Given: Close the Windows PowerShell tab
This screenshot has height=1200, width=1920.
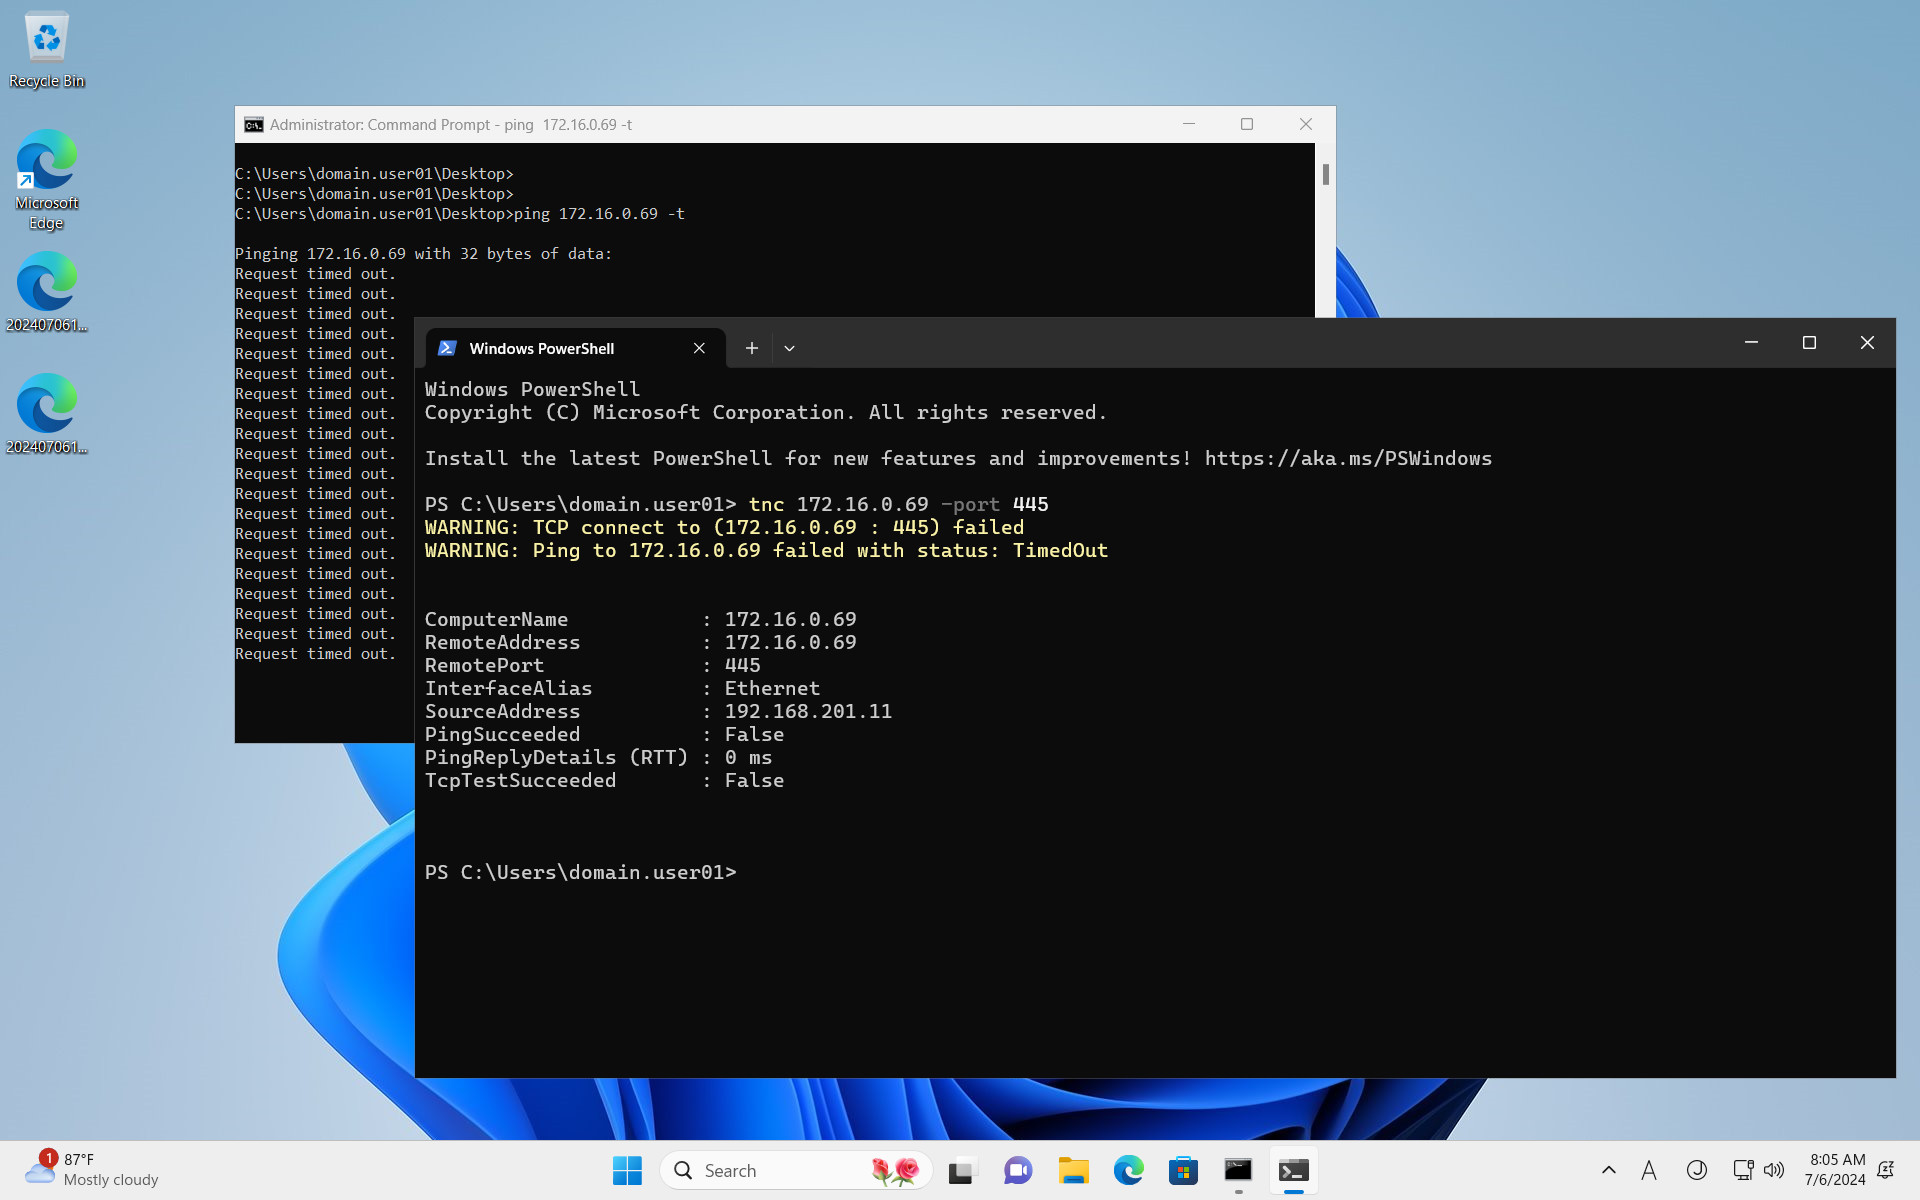Looking at the screenshot, I should (x=699, y=348).
